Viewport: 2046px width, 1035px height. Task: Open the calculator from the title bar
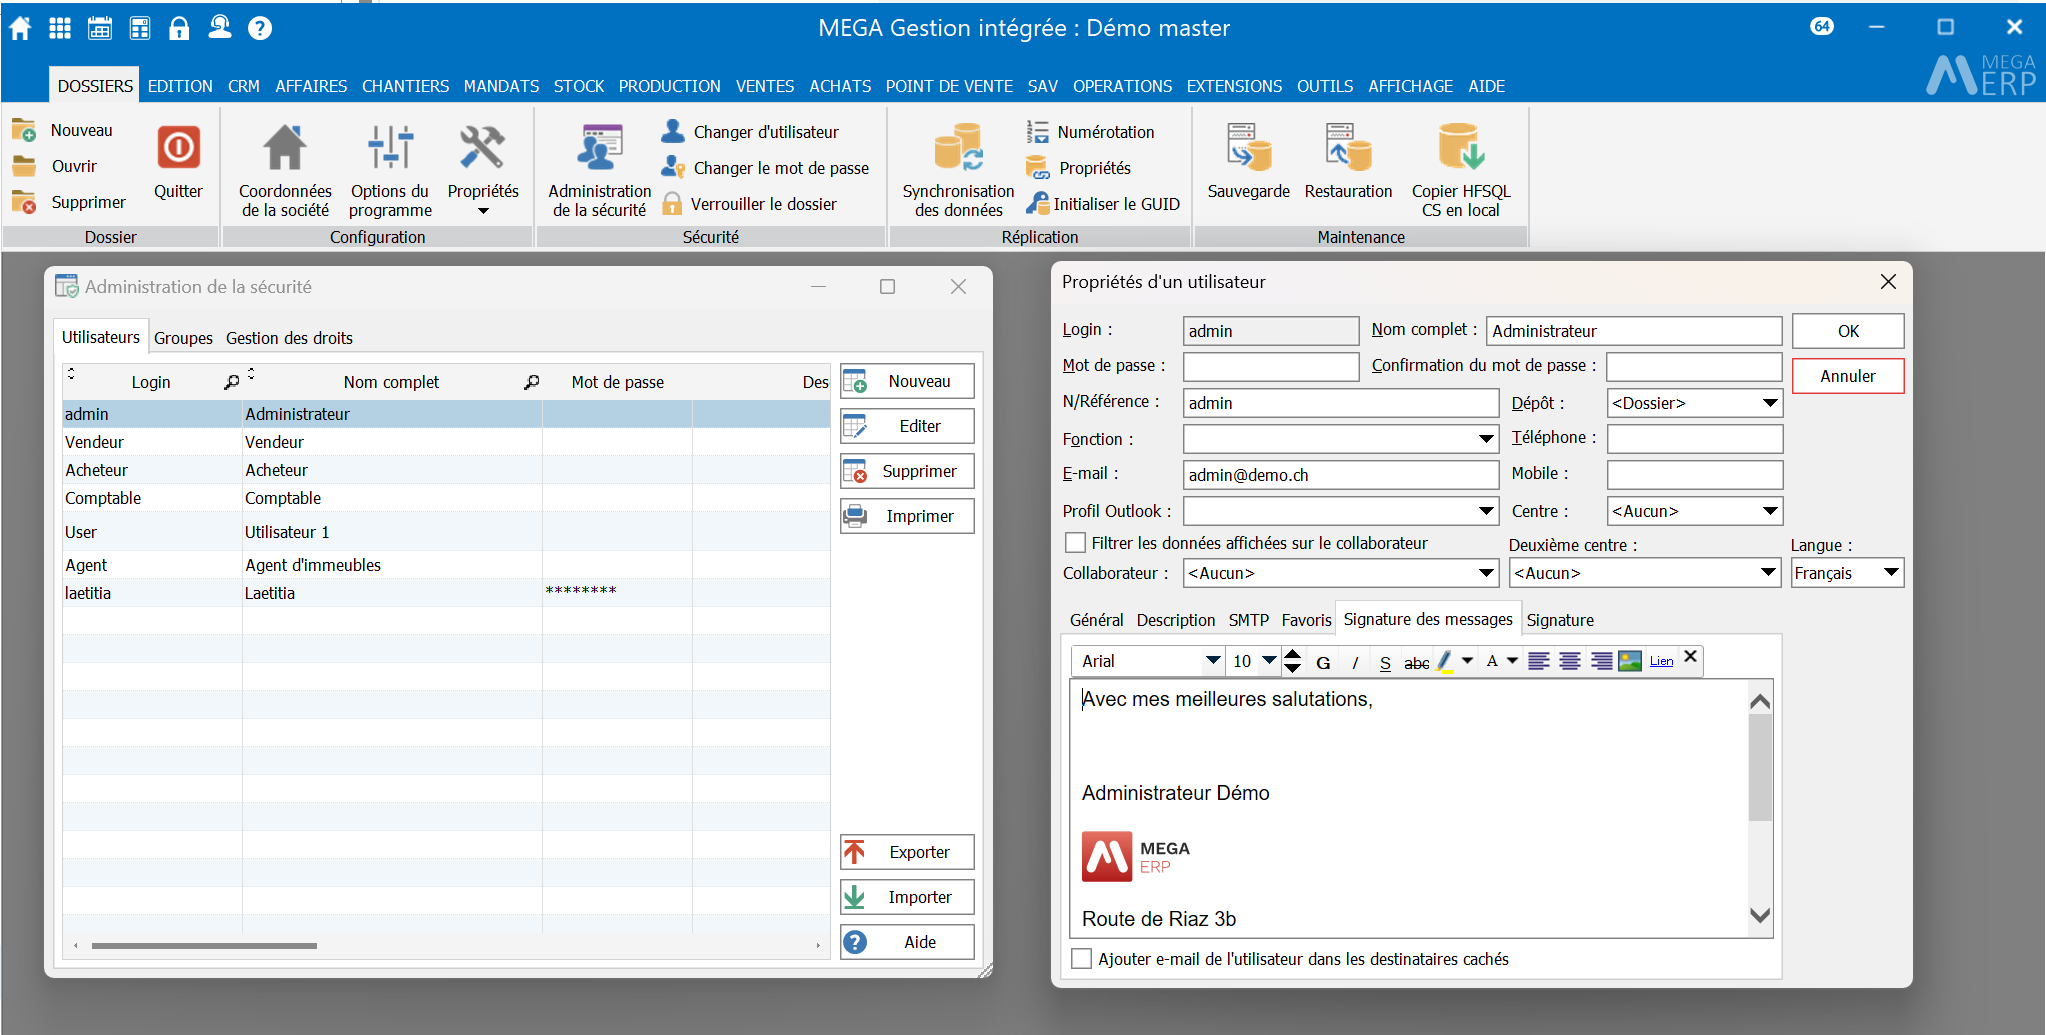pyautogui.click(x=140, y=28)
